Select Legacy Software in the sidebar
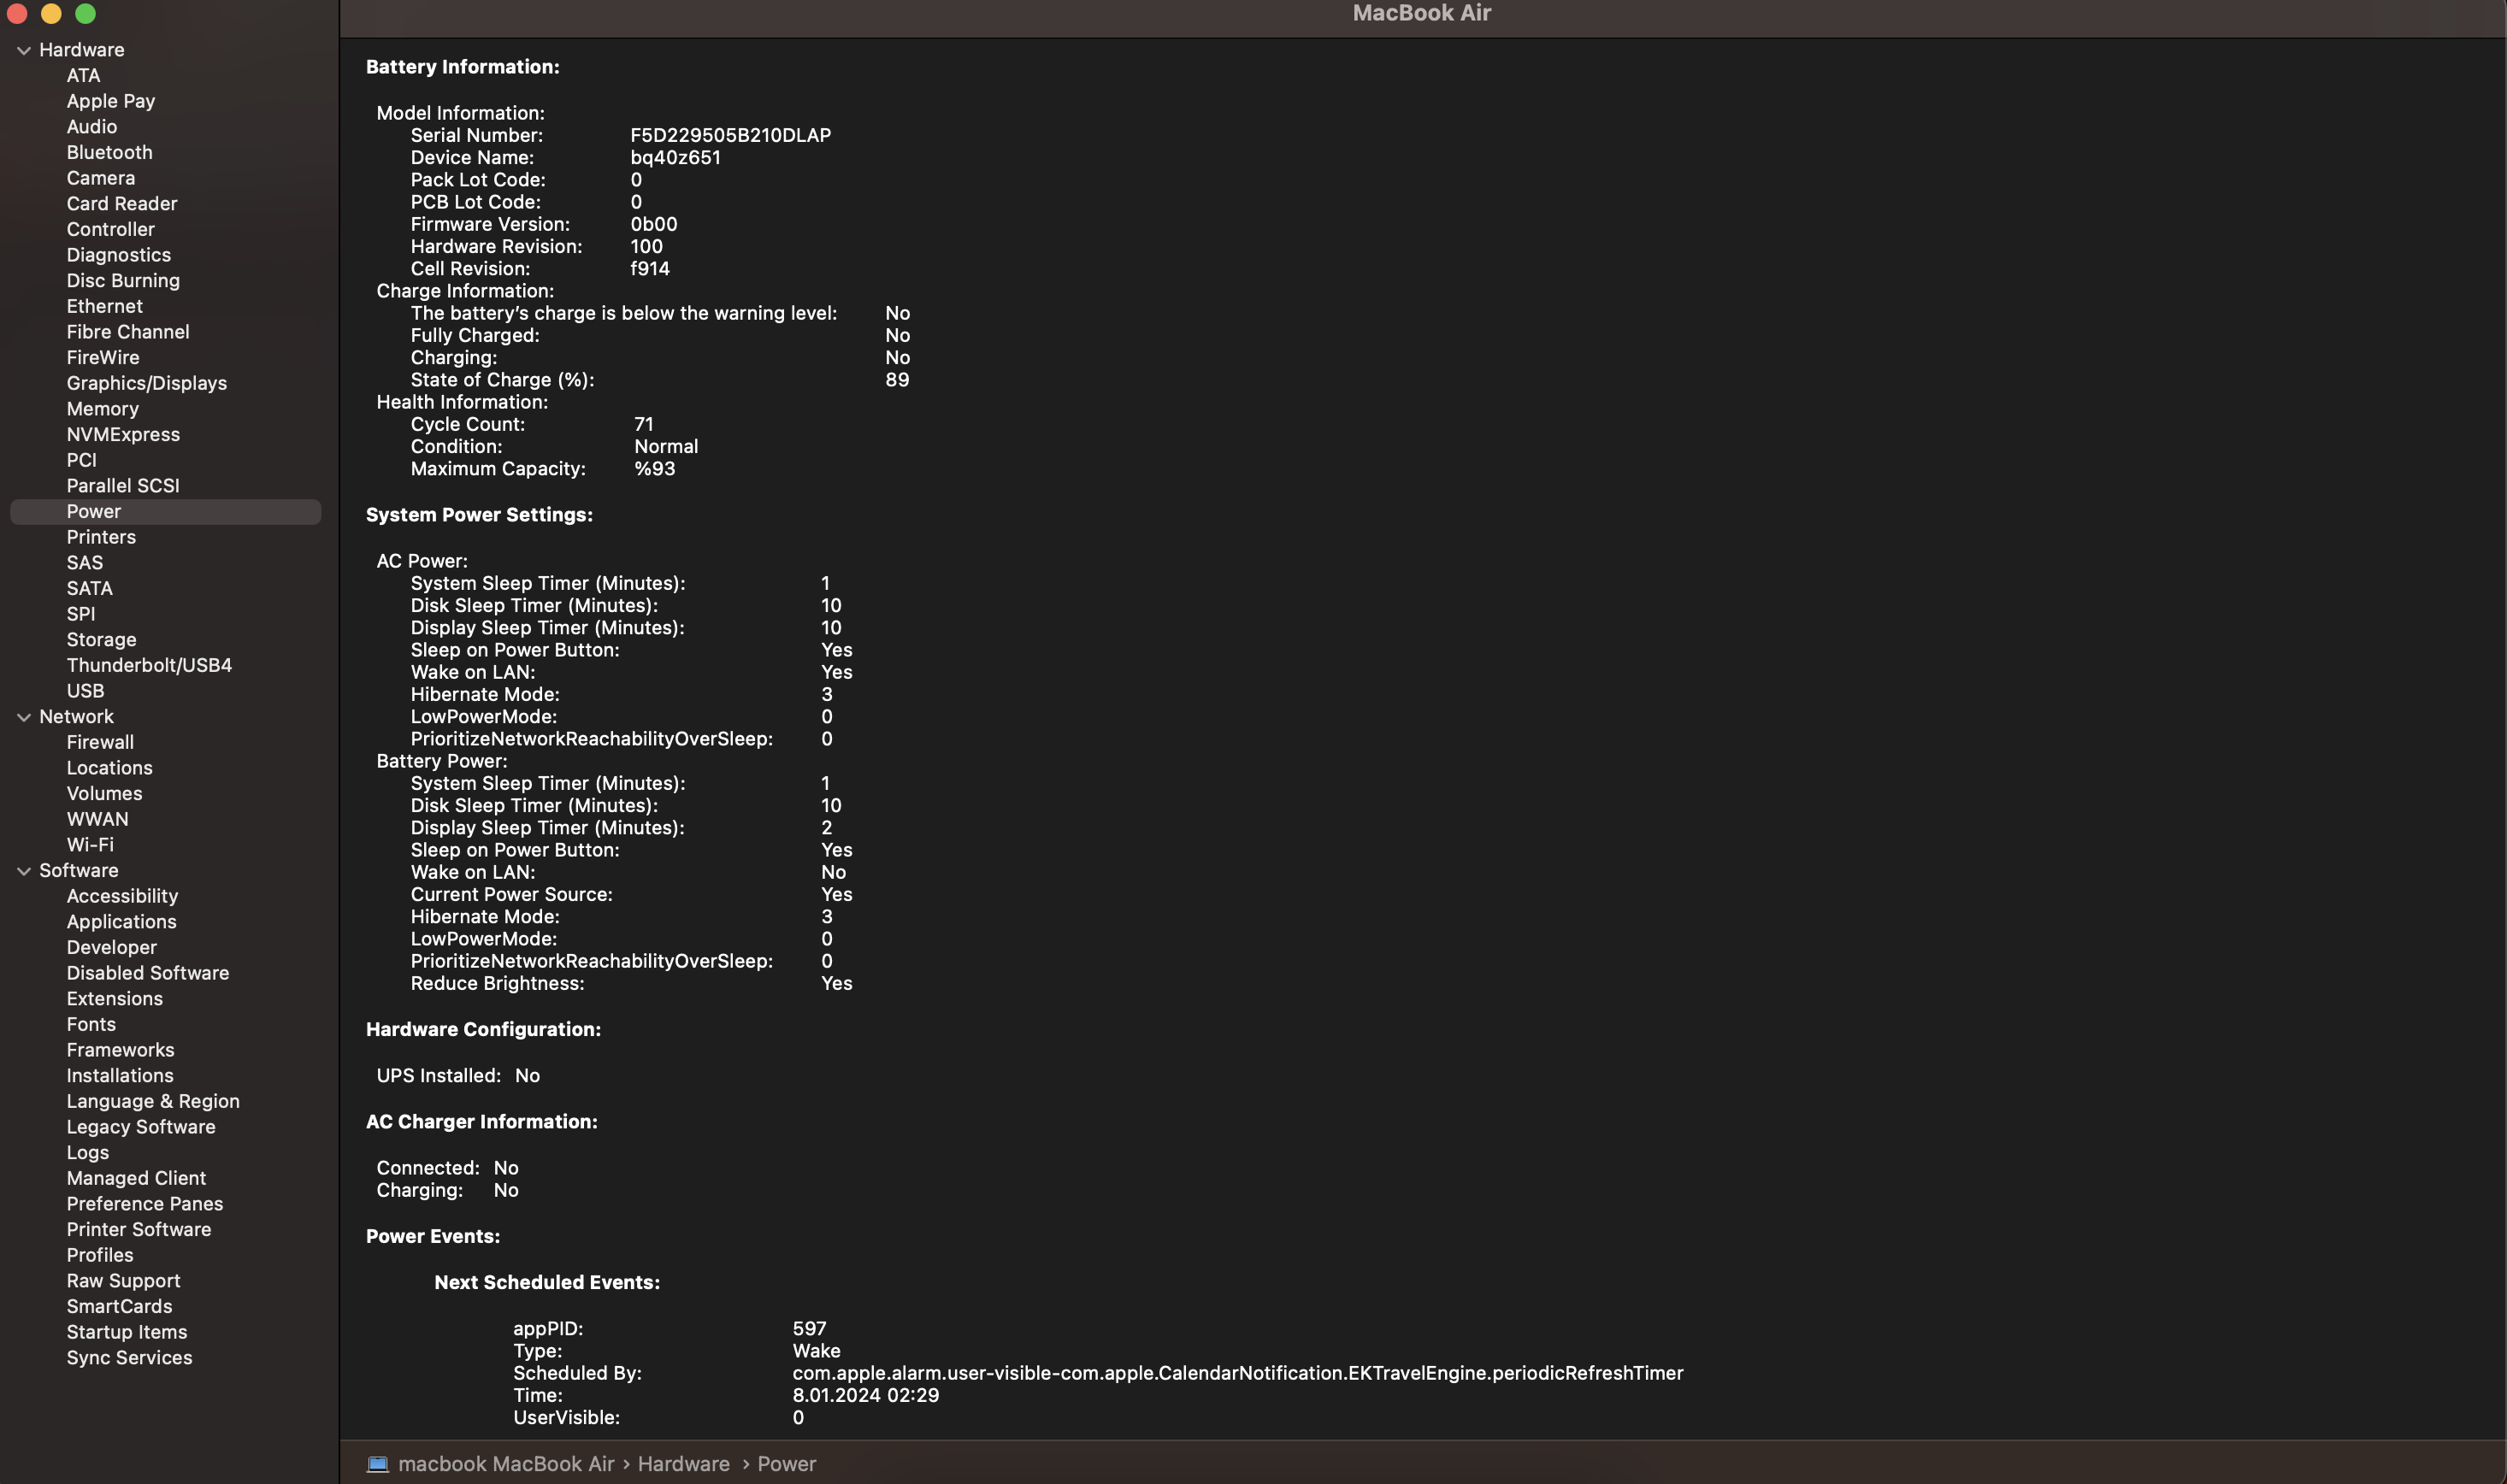The width and height of the screenshot is (2507, 1484). [x=141, y=1128]
